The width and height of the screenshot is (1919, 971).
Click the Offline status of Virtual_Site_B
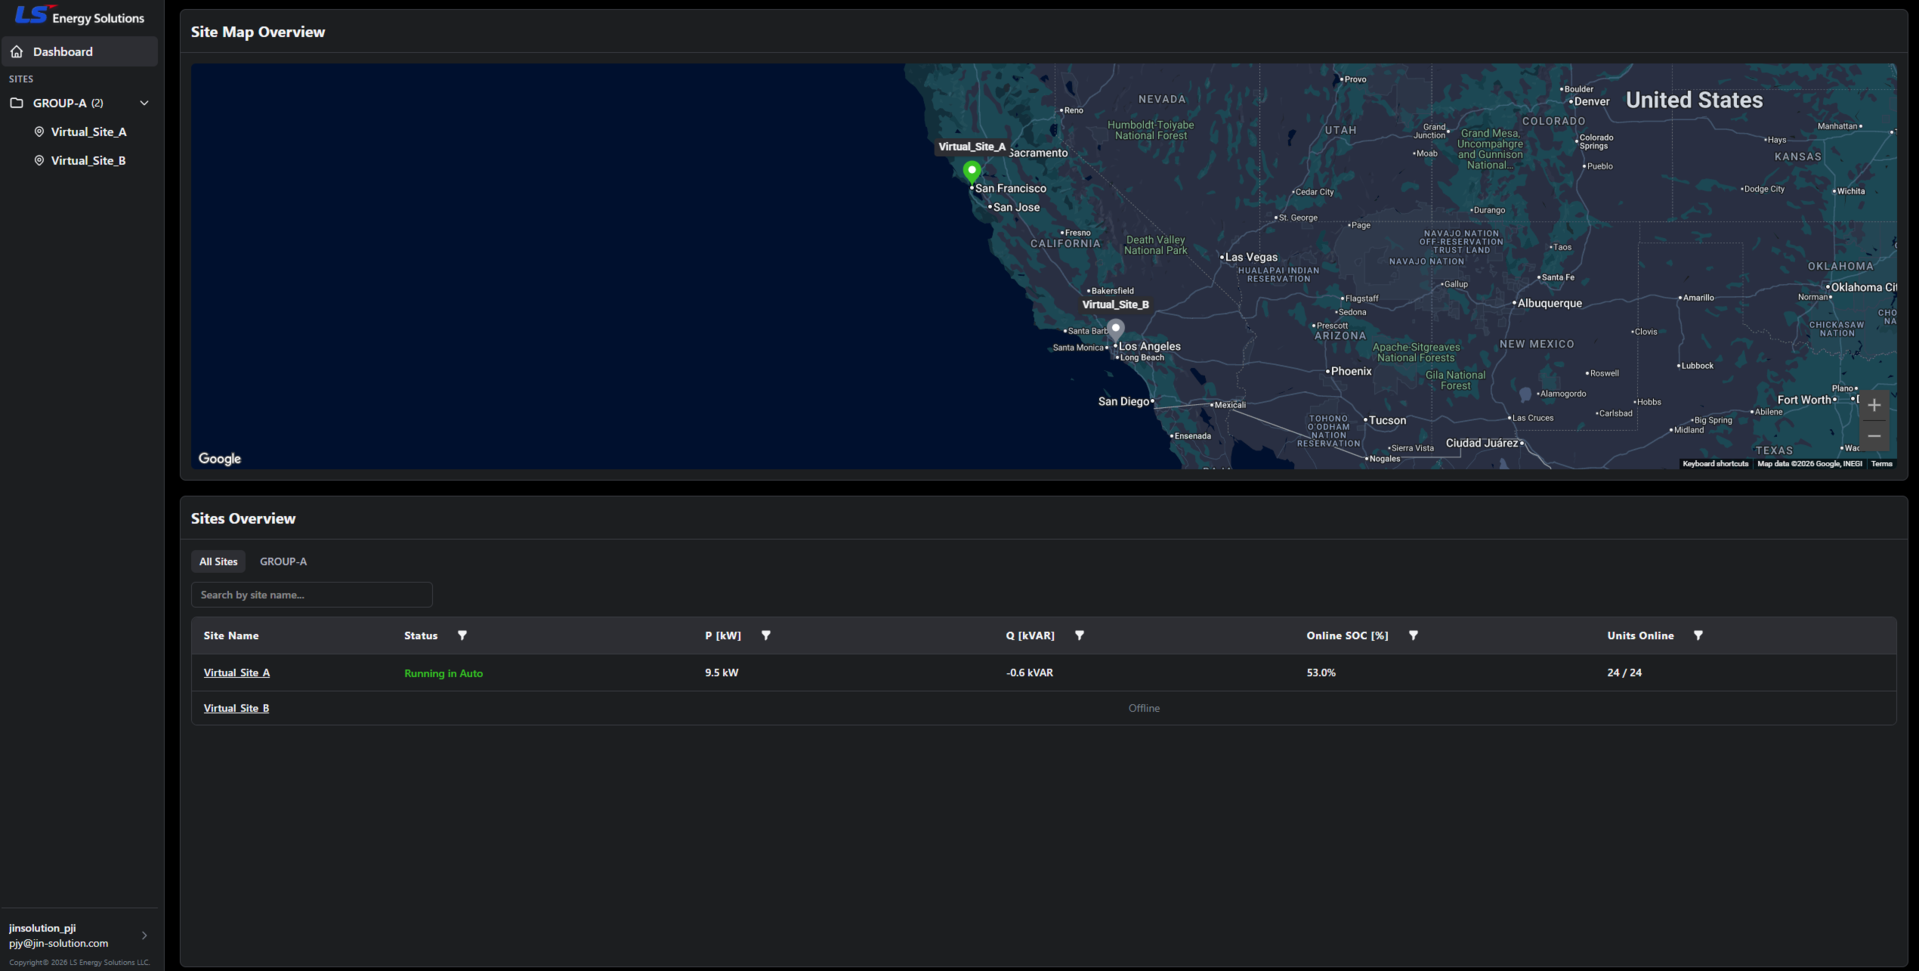coord(1144,708)
